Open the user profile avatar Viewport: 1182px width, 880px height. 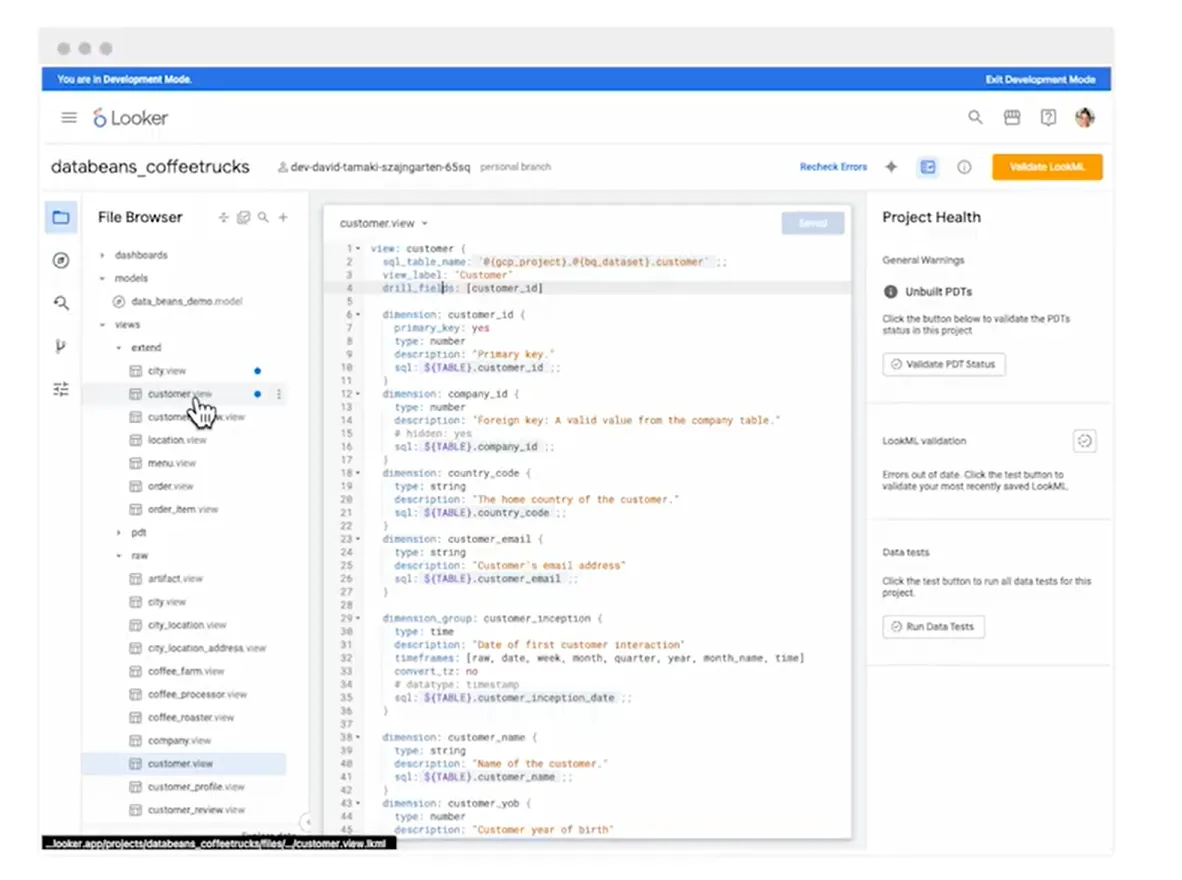(x=1085, y=117)
